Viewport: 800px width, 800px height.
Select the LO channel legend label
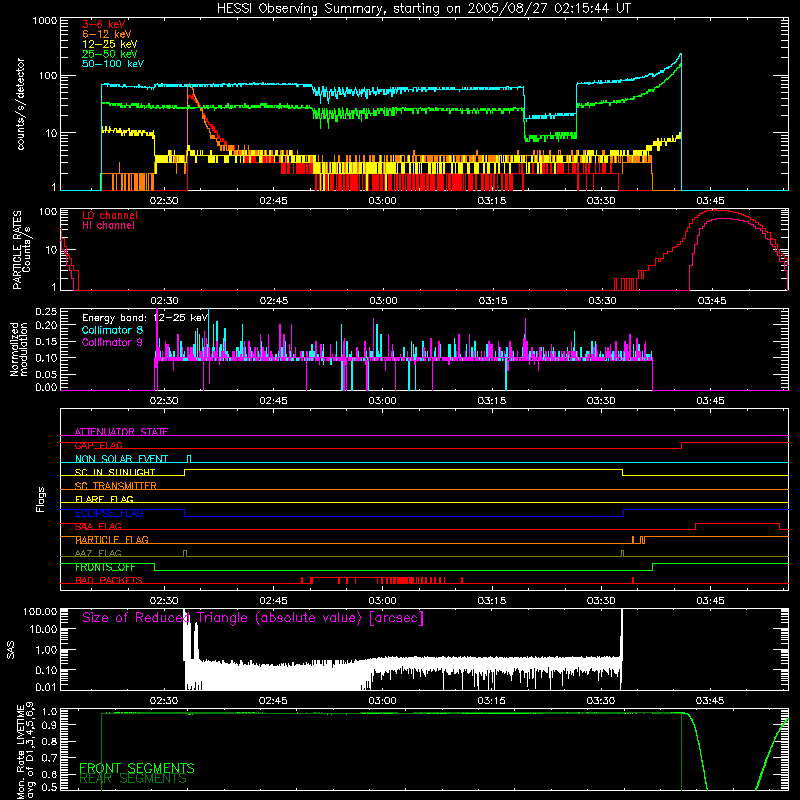pos(110,215)
